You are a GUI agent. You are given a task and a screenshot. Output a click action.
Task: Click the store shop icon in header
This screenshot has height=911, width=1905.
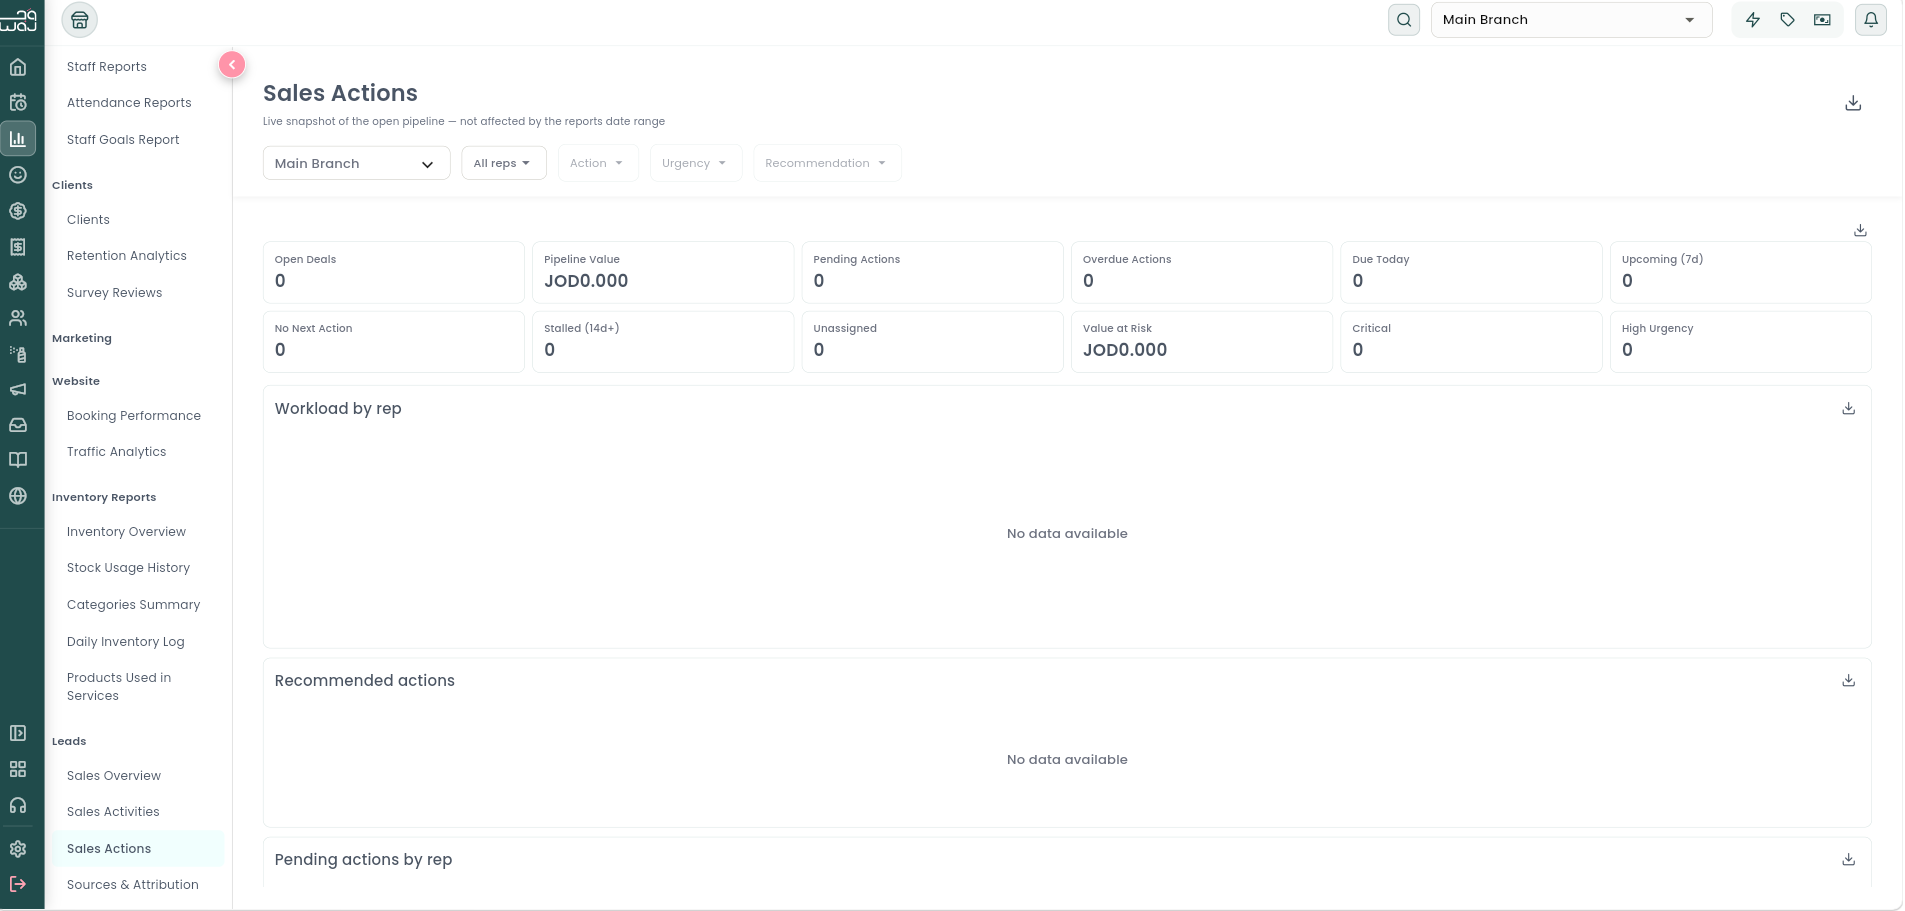80,20
